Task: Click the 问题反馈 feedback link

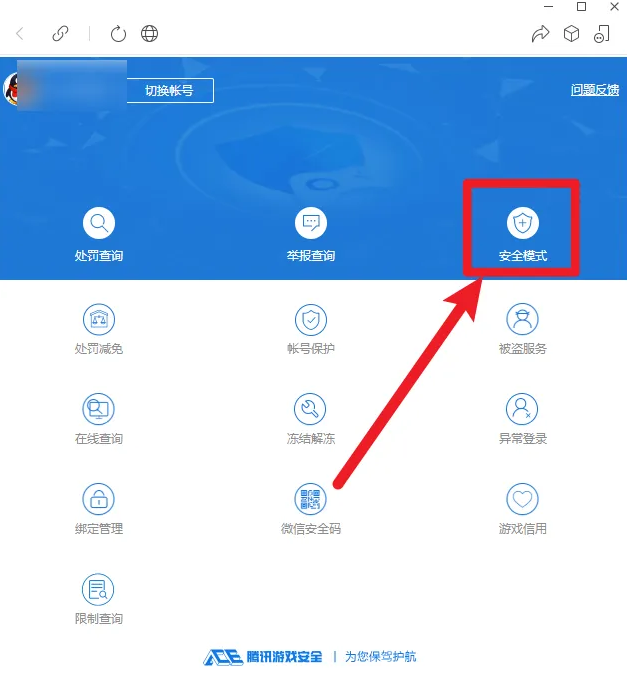Action: tap(595, 90)
